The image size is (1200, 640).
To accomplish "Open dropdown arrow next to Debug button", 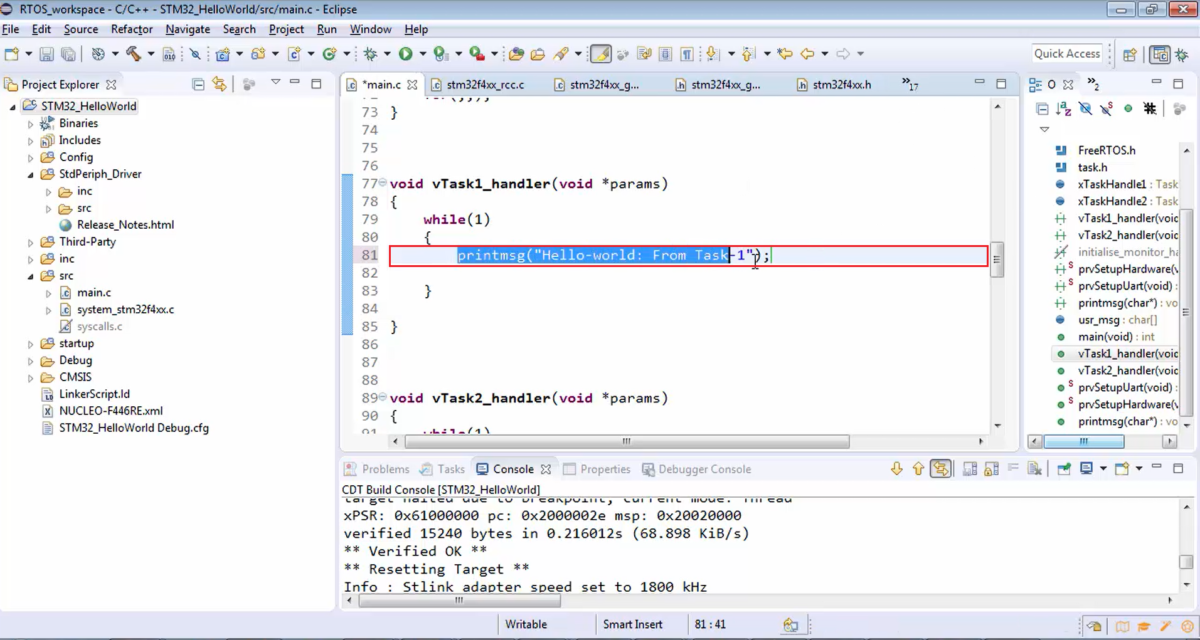I will [387, 54].
